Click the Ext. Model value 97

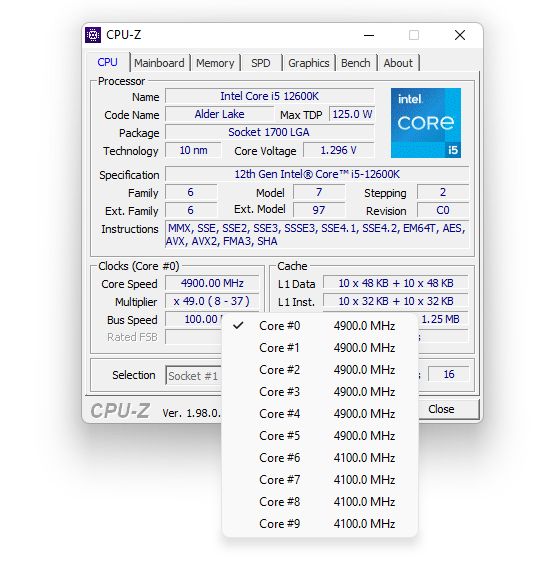pos(319,210)
